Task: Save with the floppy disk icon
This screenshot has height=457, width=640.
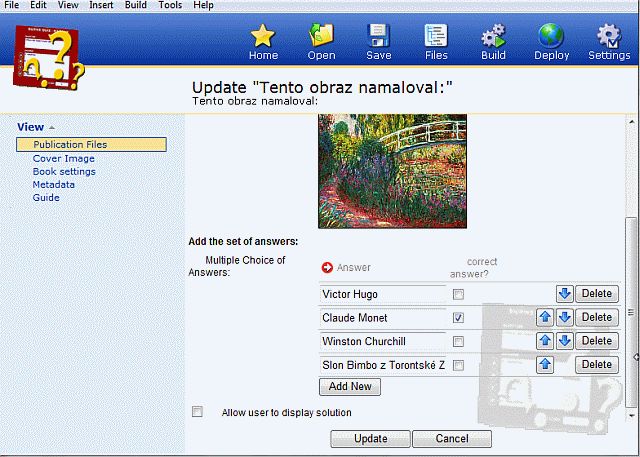Action: click(378, 35)
